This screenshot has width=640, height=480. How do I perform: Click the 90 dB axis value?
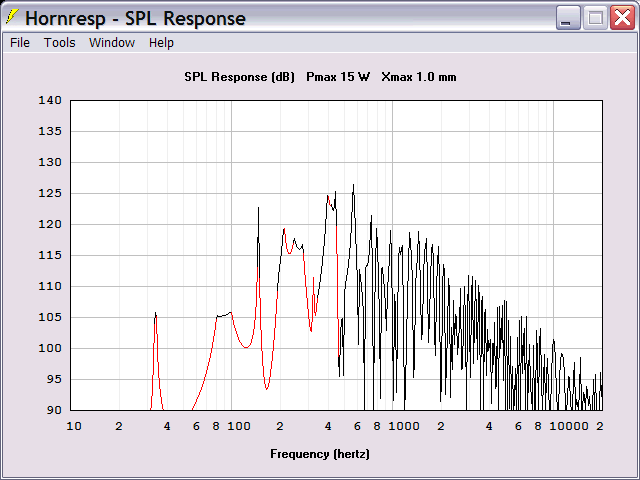(53, 410)
